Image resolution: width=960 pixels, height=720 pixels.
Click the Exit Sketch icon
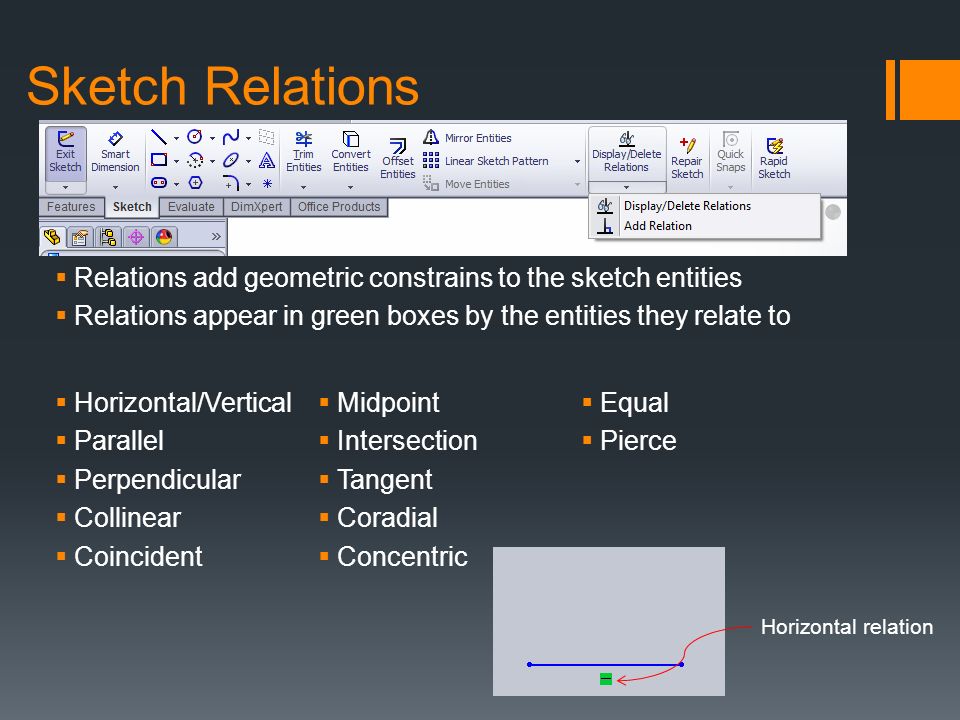(65, 152)
